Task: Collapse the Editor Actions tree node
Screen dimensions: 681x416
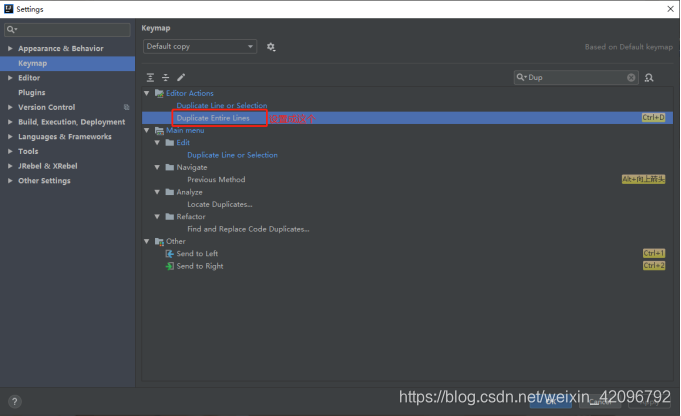Action: [147, 93]
